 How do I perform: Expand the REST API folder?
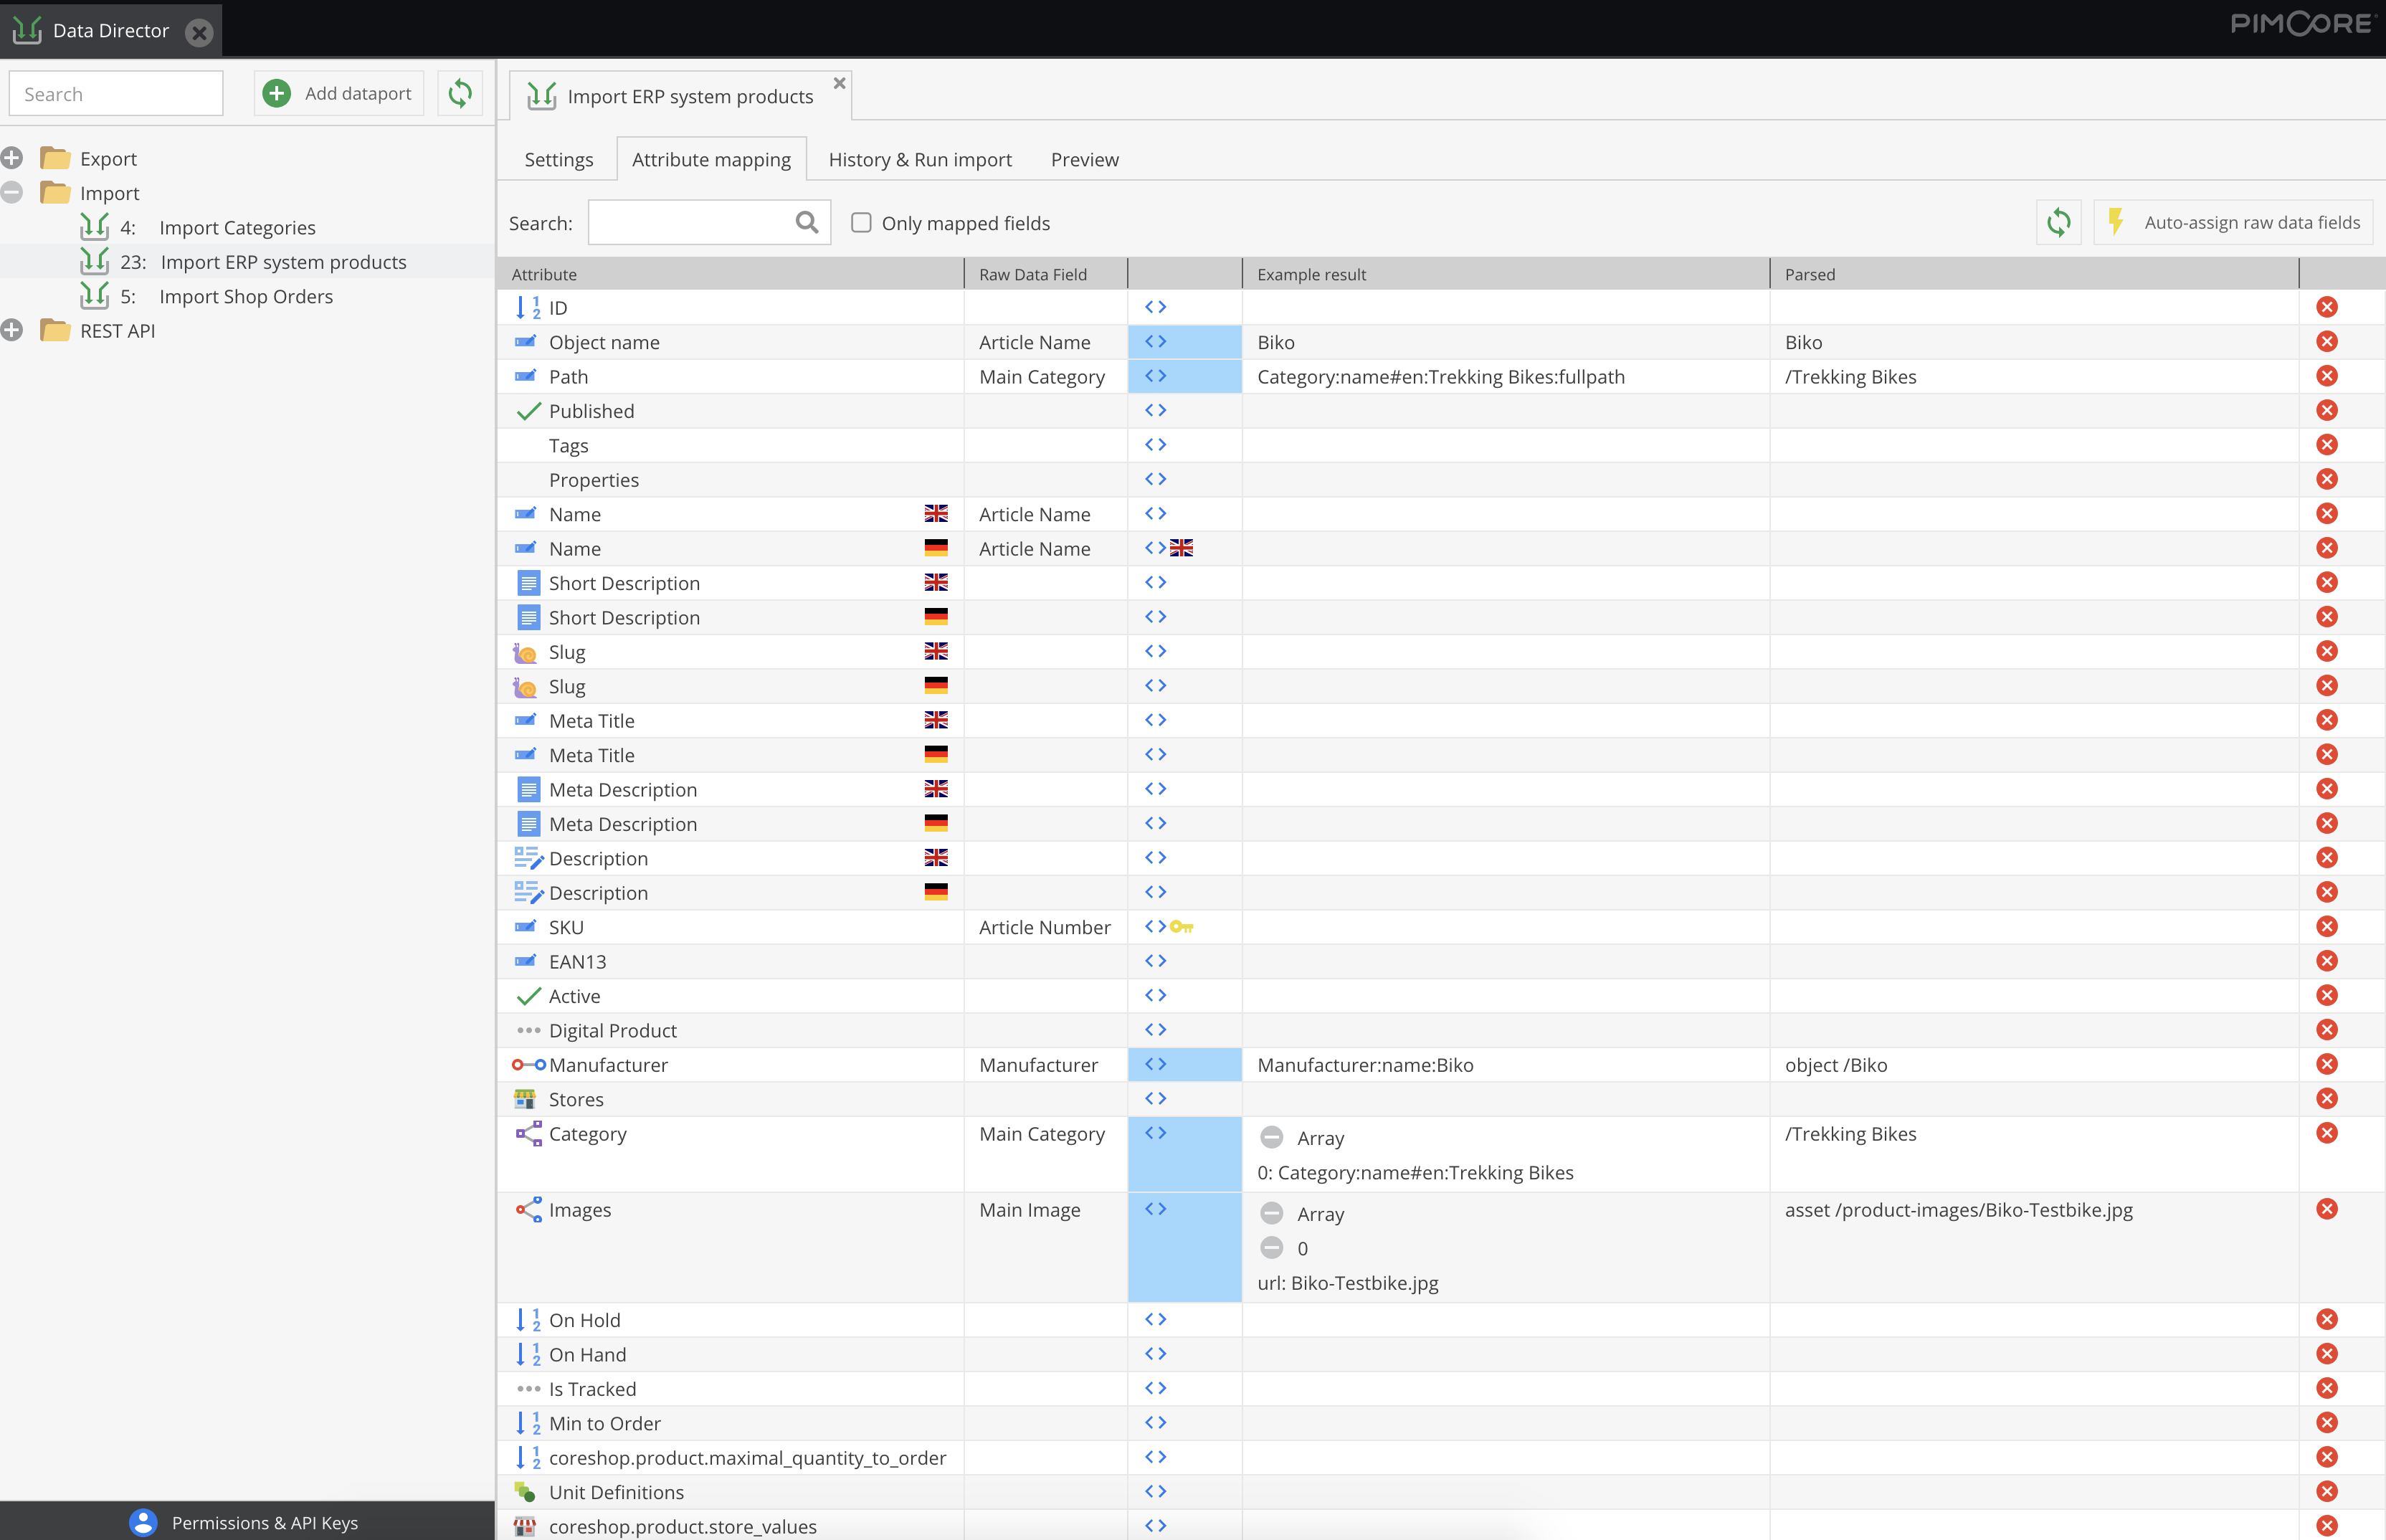coord(12,330)
